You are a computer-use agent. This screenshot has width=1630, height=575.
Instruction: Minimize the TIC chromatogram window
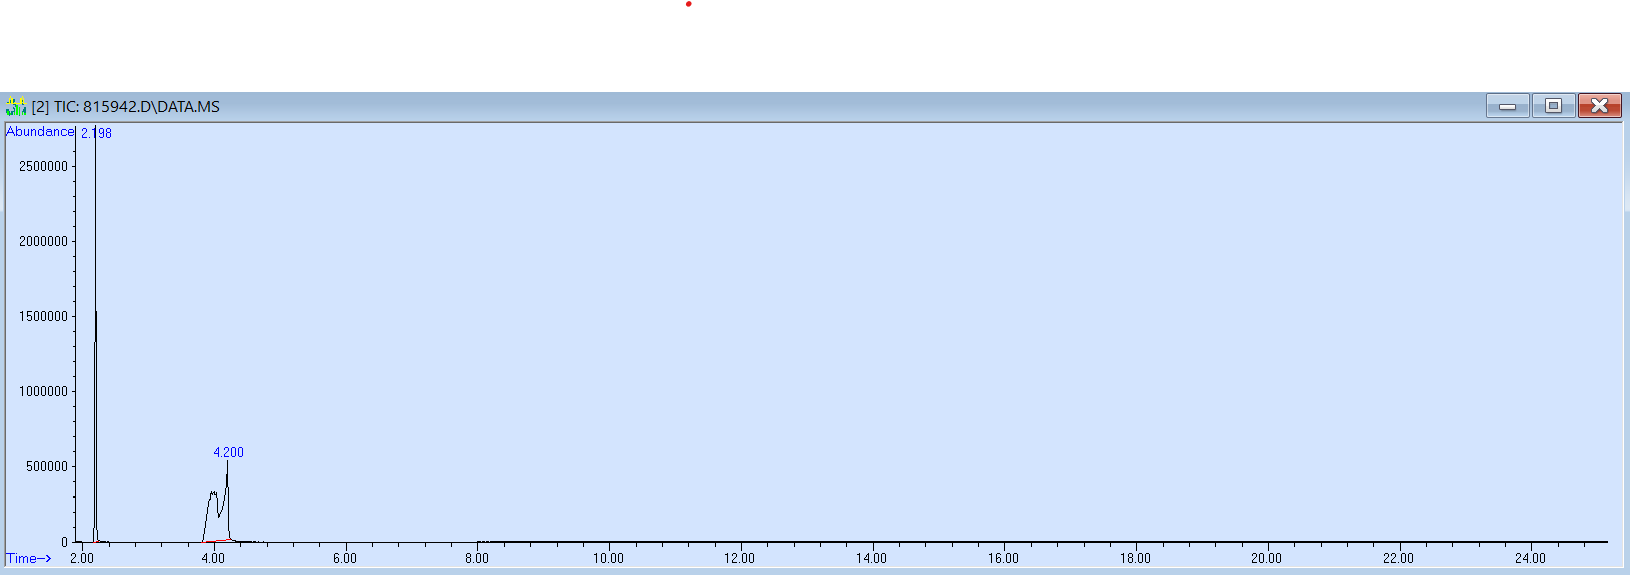[1507, 106]
